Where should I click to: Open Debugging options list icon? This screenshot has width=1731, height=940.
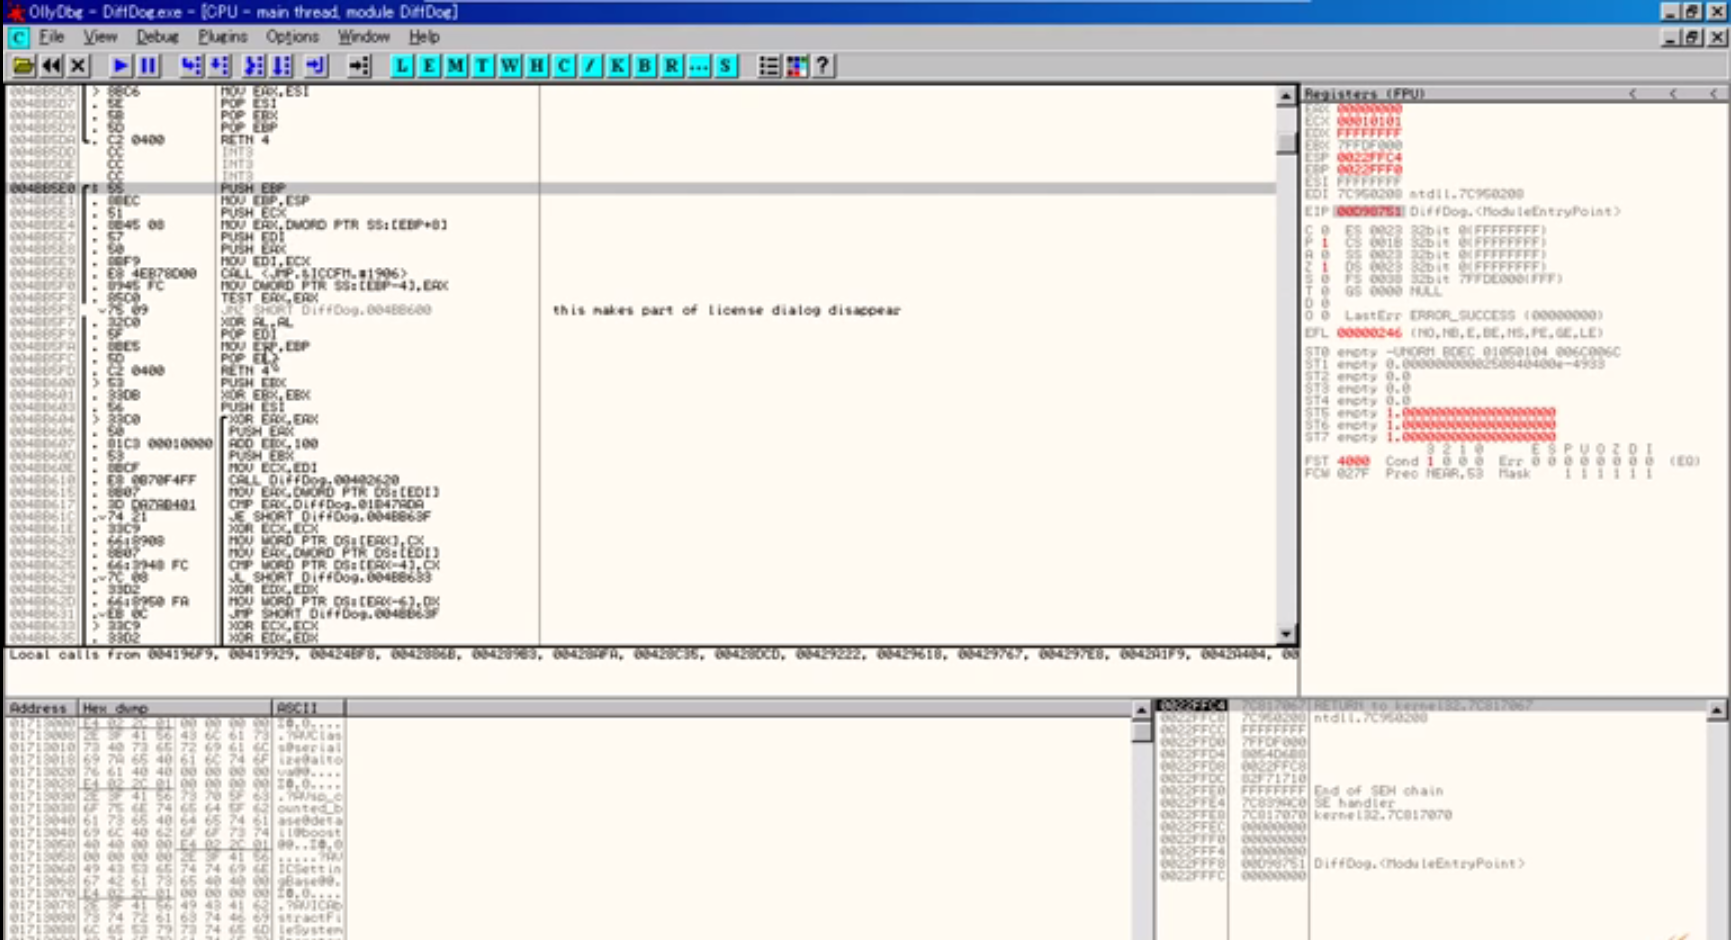coord(768,66)
